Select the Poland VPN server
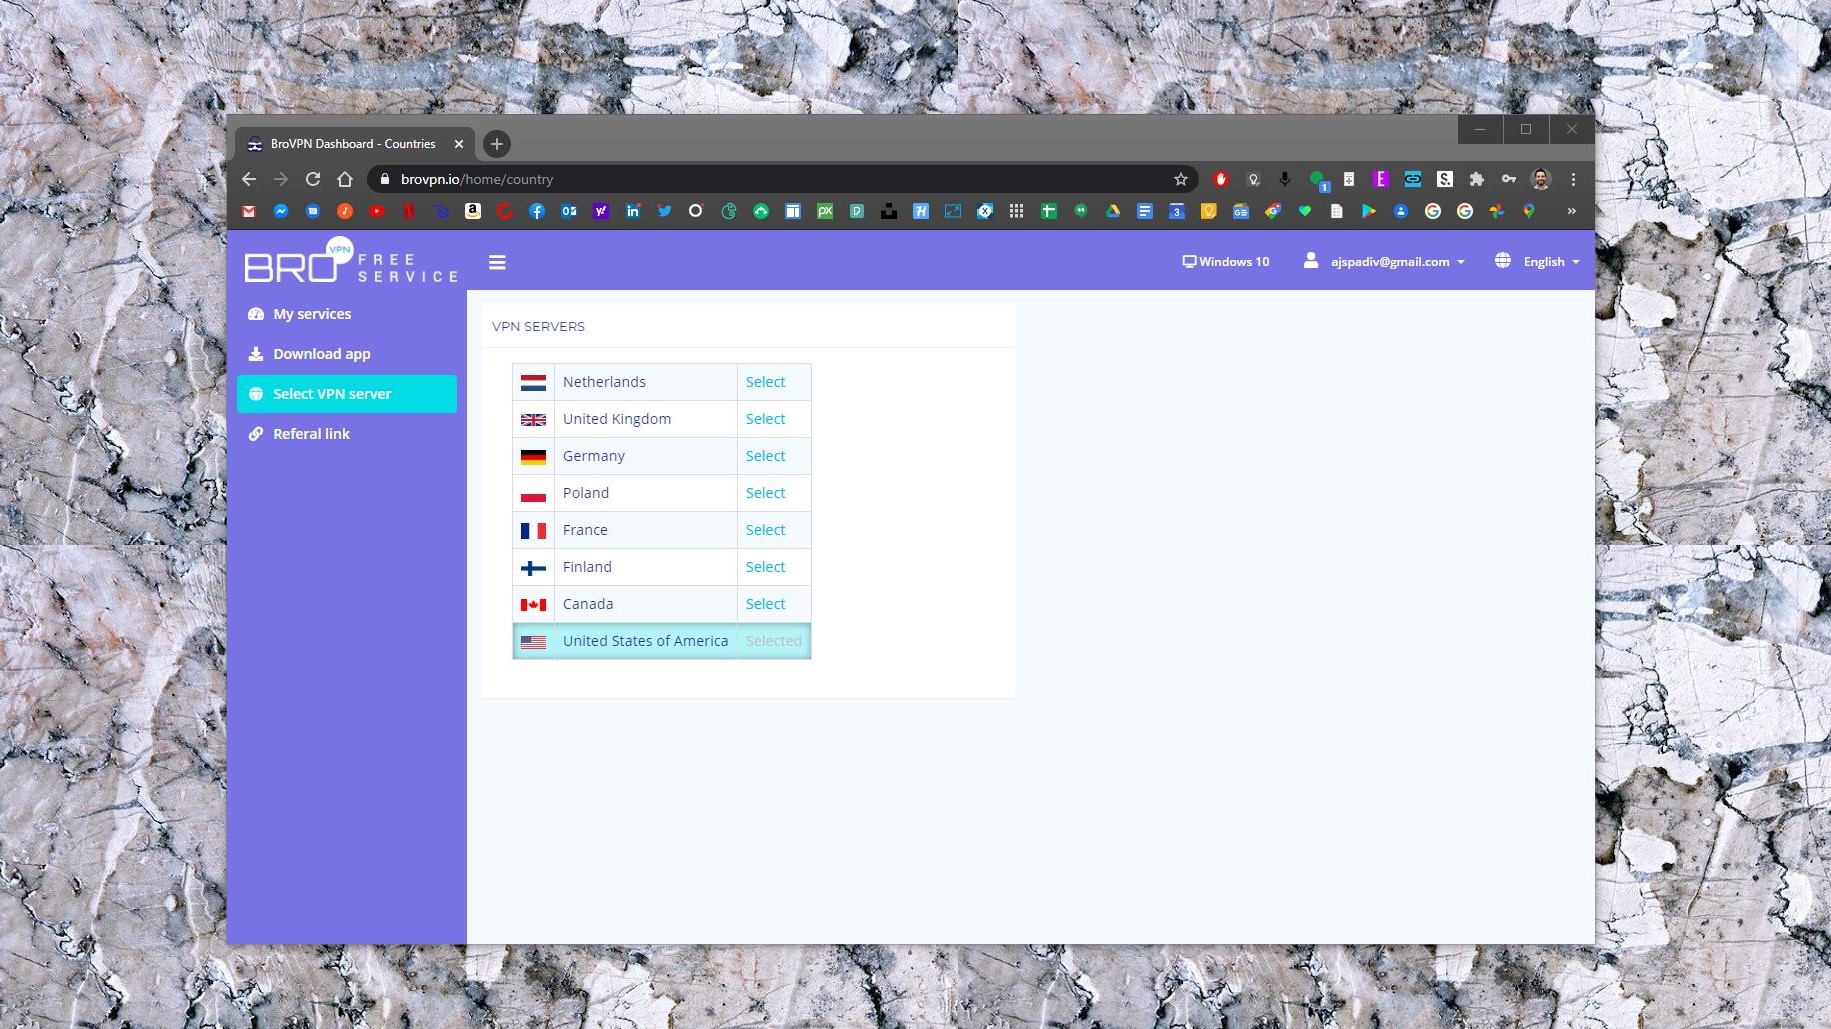The image size is (1831, 1029). coord(765,493)
